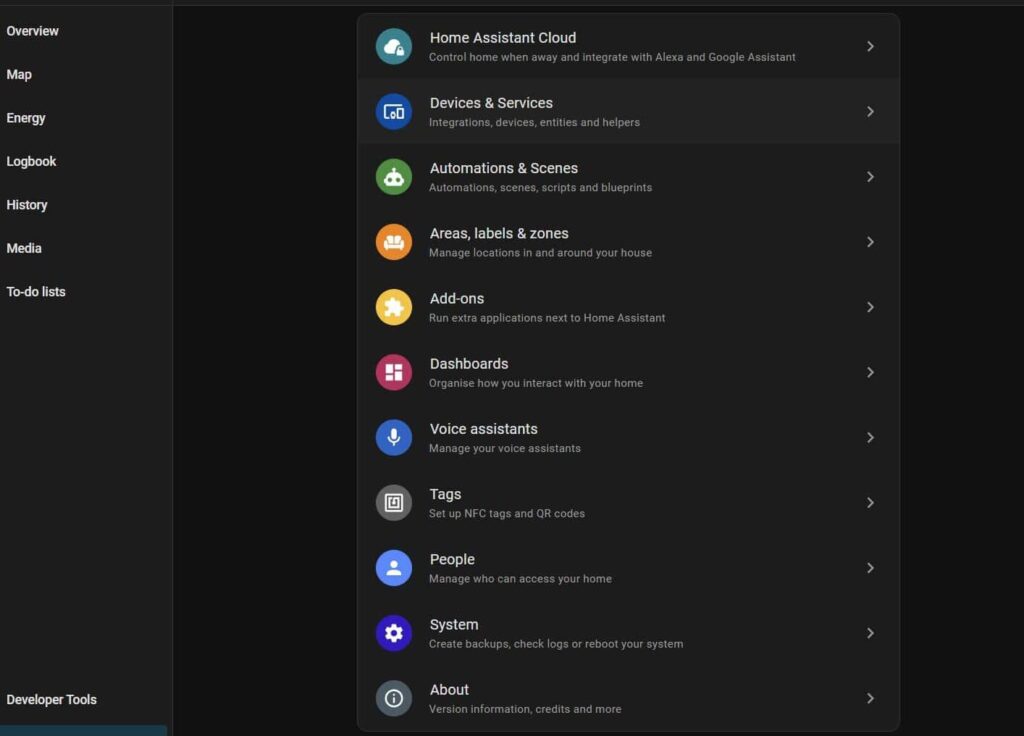The height and width of the screenshot is (736, 1024).
Task: Click 'Version information, credits and more' text
Action: coord(525,709)
